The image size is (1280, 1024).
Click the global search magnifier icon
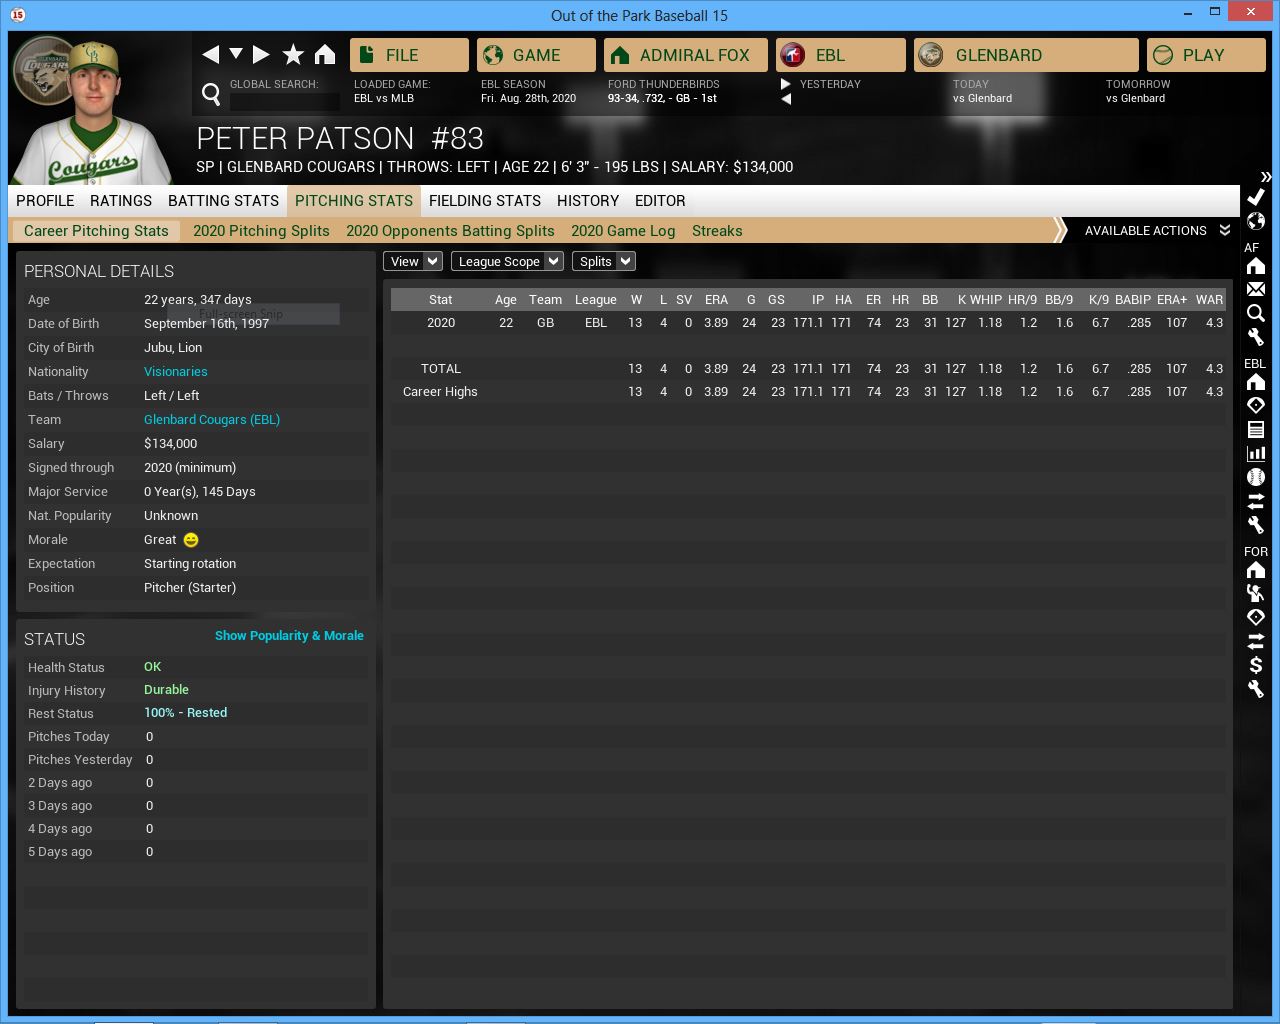[211, 94]
